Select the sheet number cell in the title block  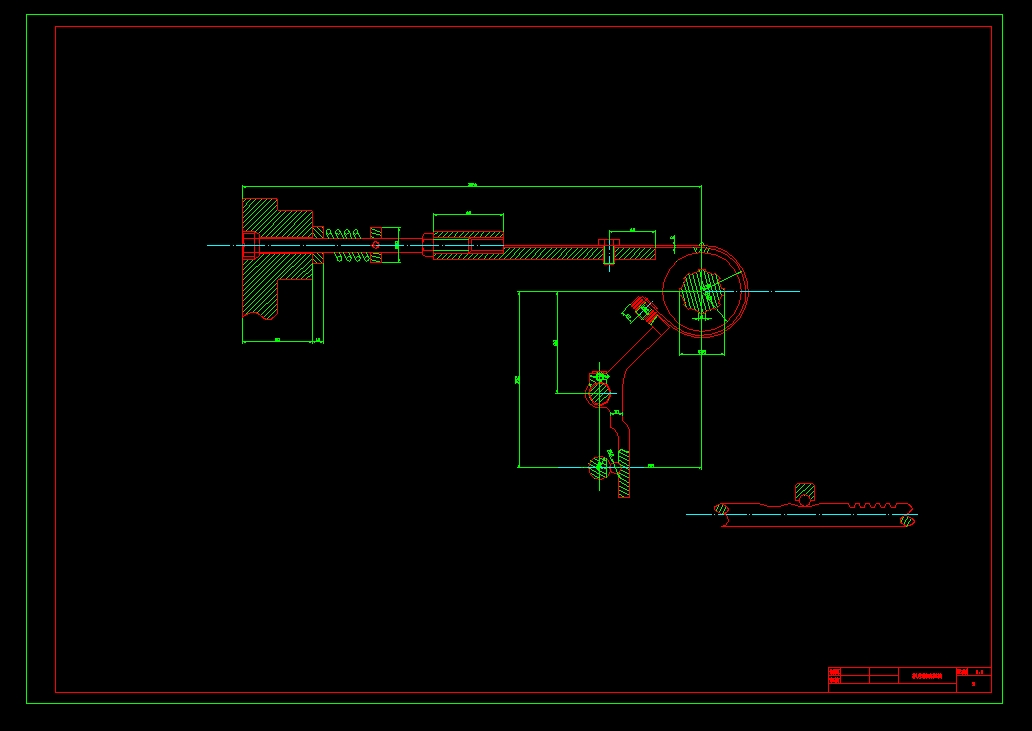[973, 684]
